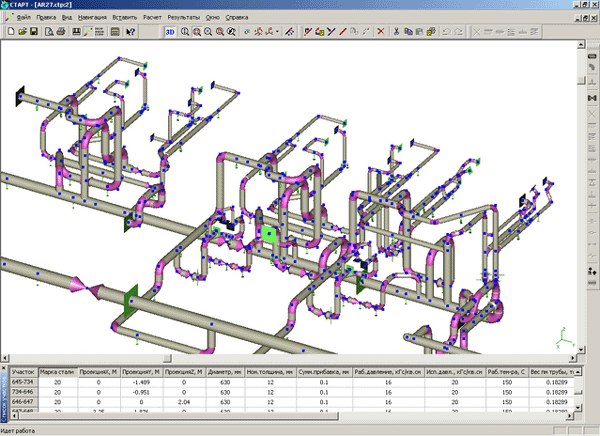
Task: Click the blue-dot magnifier zoom icon
Action: click(208, 32)
